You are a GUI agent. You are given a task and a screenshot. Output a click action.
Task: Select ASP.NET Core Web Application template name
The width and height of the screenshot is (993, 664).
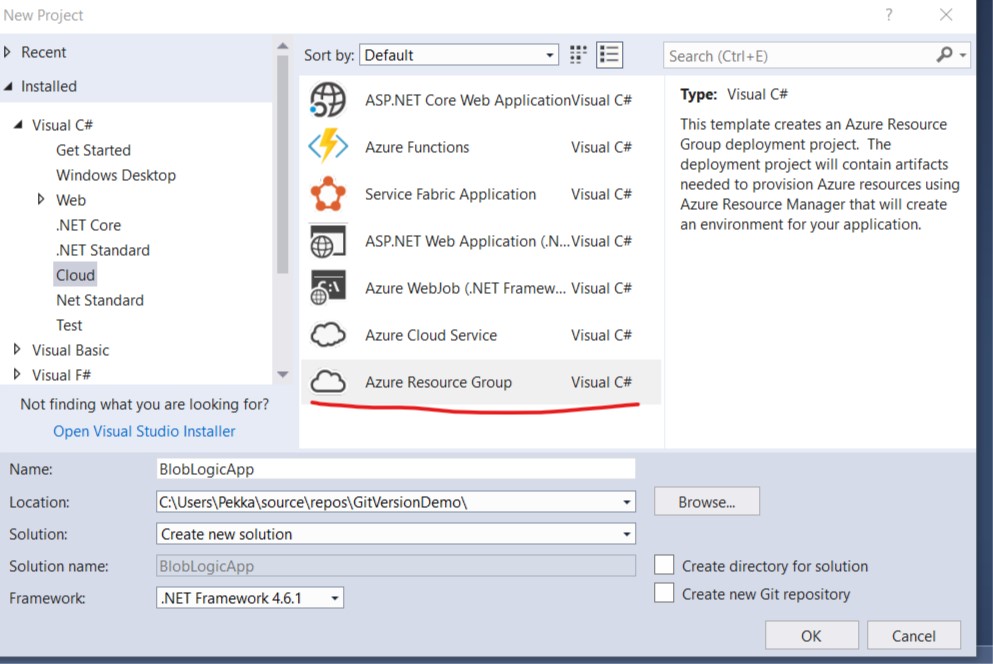coord(468,100)
